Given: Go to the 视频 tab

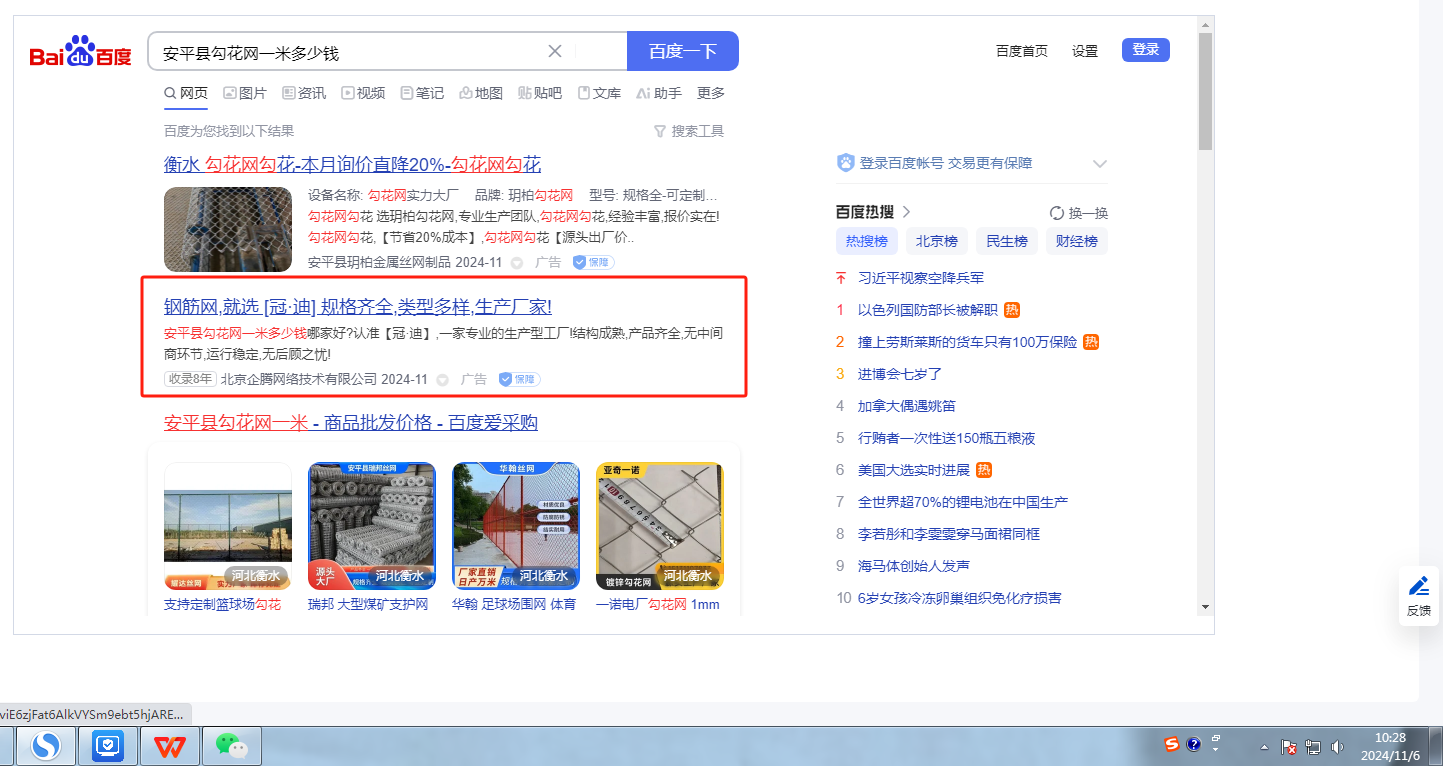Looking at the screenshot, I should (x=363, y=93).
